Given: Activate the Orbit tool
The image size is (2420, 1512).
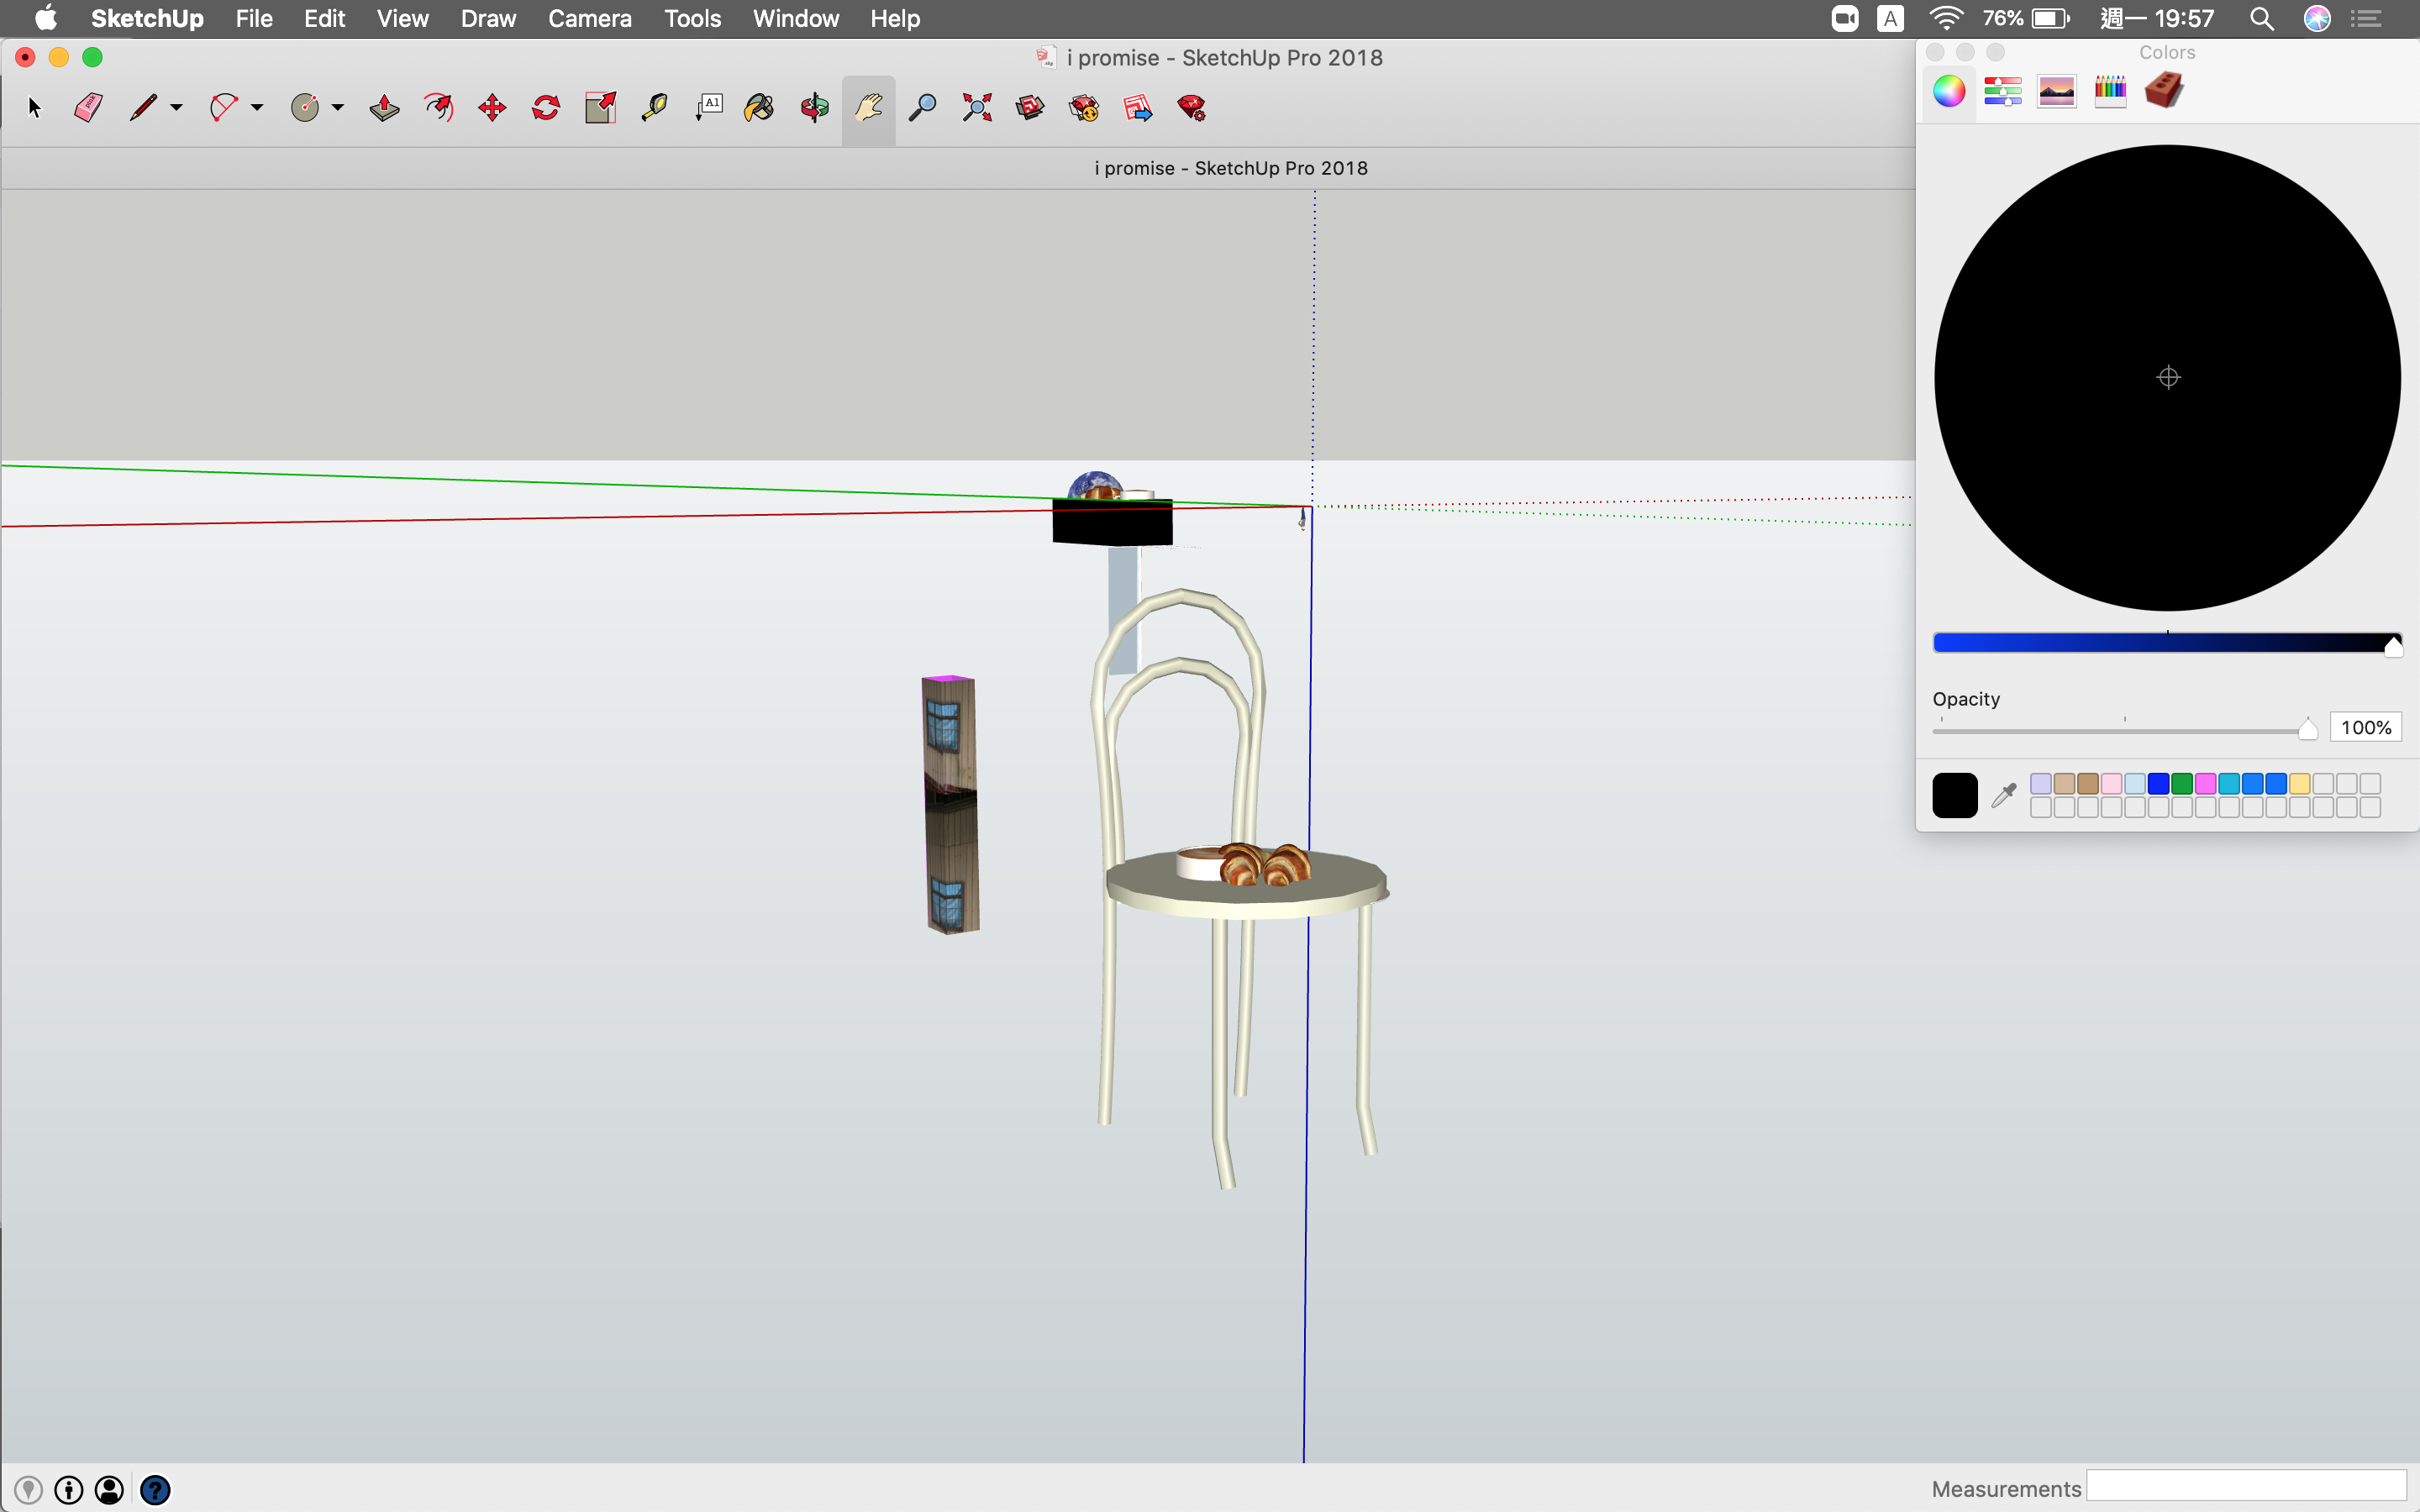Looking at the screenshot, I should [814, 108].
